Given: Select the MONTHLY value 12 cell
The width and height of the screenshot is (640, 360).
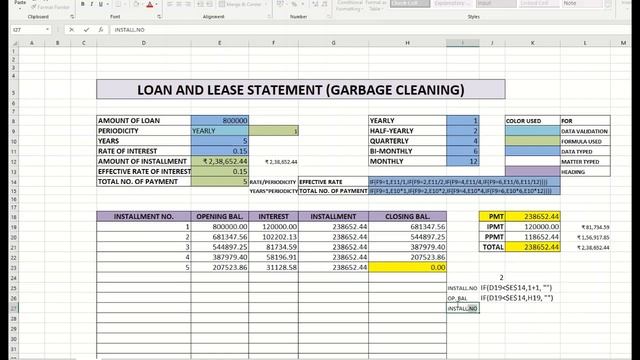Looking at the screenshot, I should click(463, 161).
